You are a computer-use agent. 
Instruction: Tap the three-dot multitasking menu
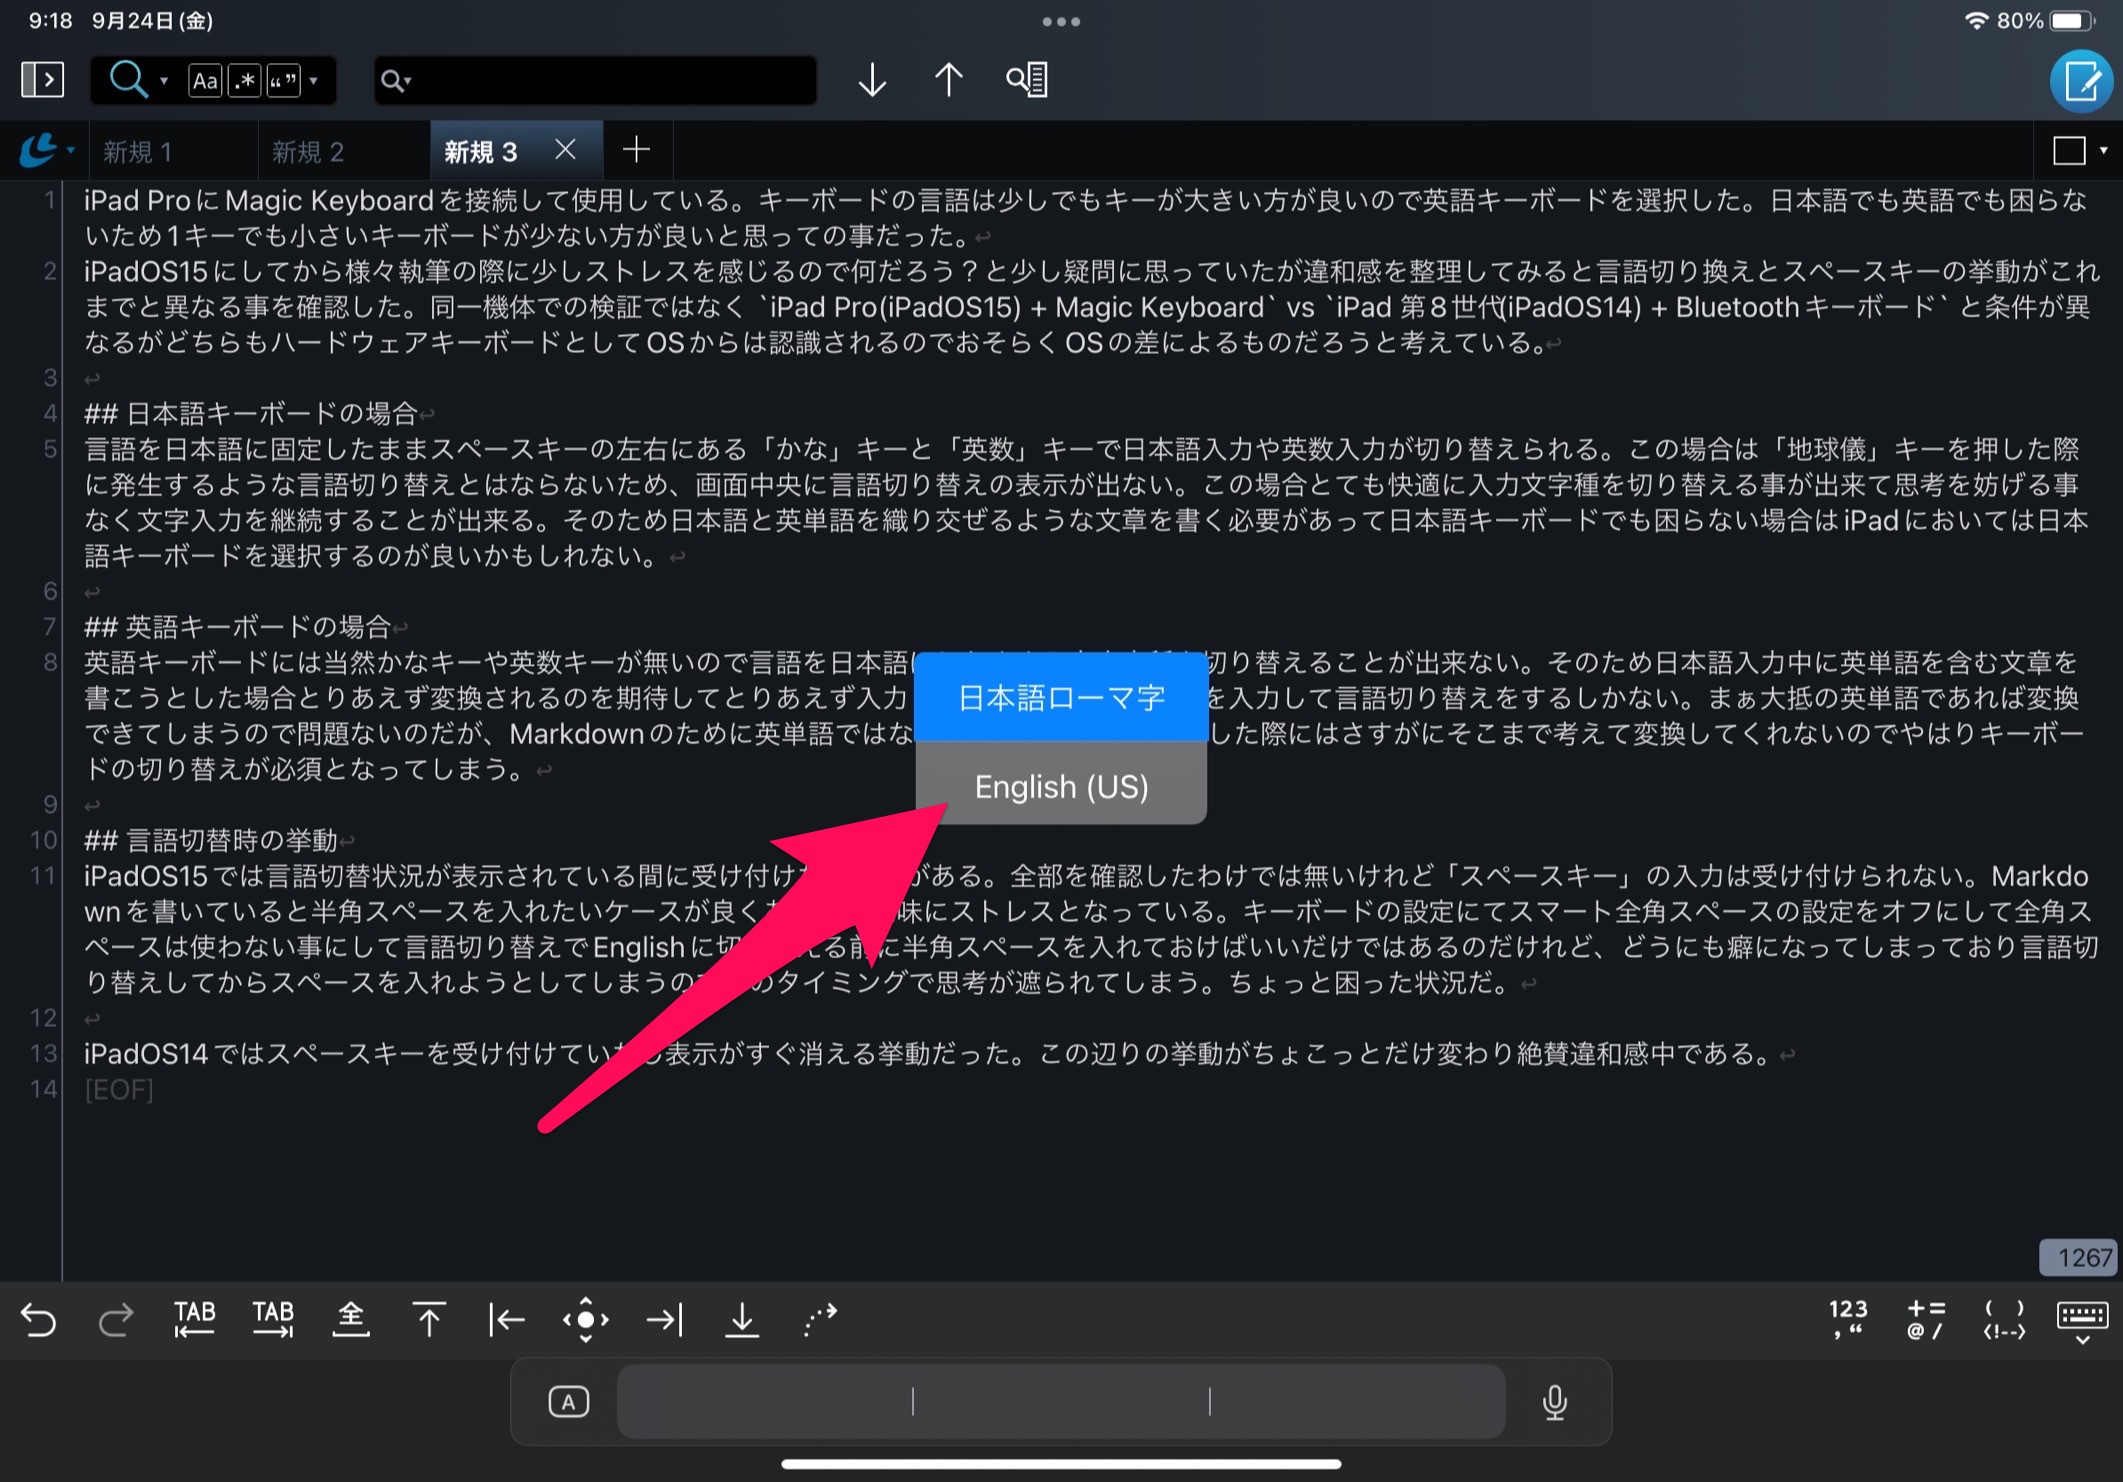[x=1061, y=21]
